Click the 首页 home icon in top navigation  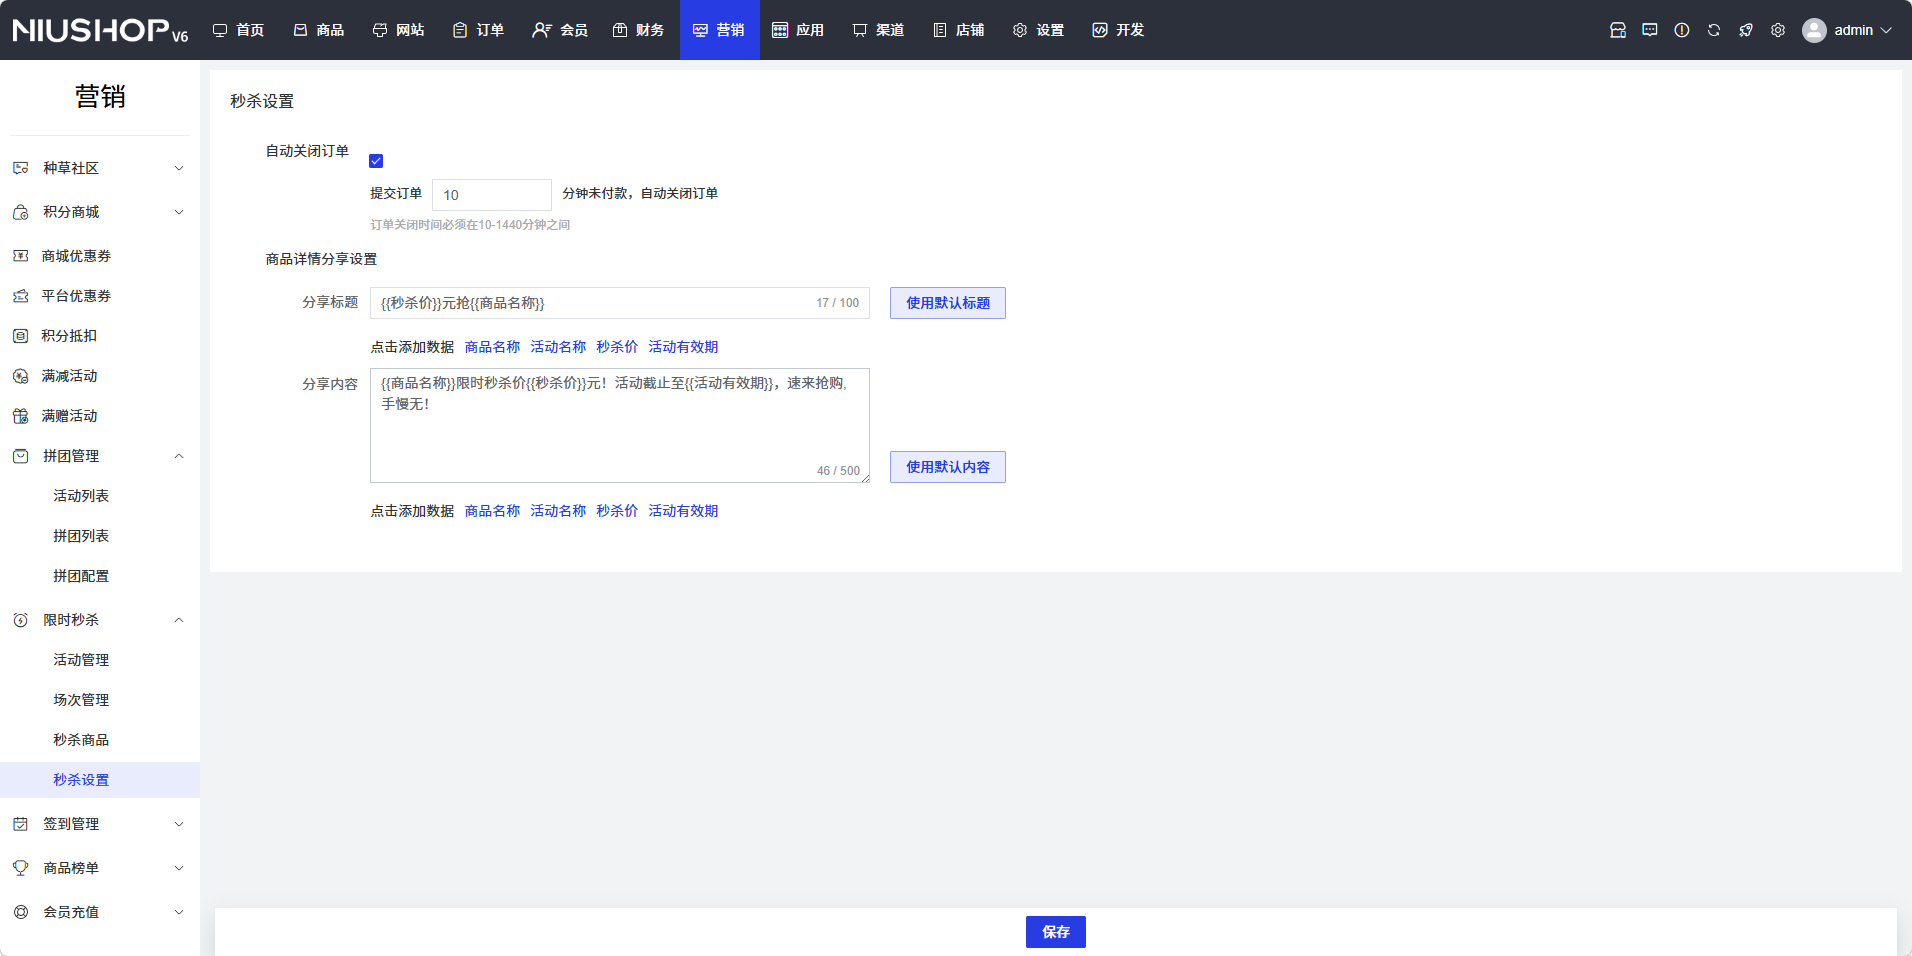[220, 30]
